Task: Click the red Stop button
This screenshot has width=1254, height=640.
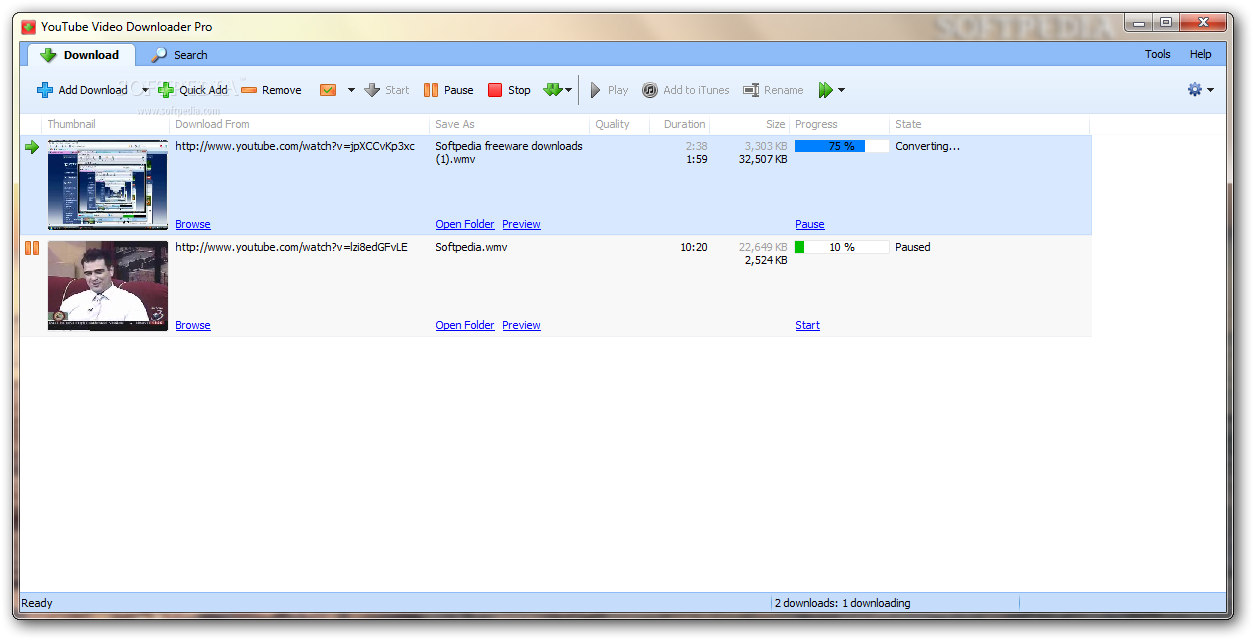Action: pyautogui.click(x=509, y=90)
